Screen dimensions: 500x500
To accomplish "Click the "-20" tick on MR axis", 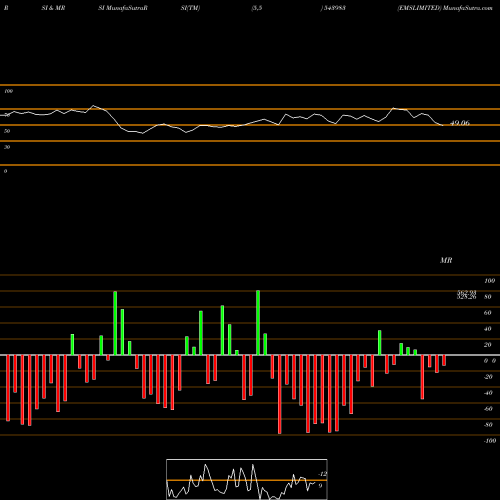I will click(x=488, y=377).
